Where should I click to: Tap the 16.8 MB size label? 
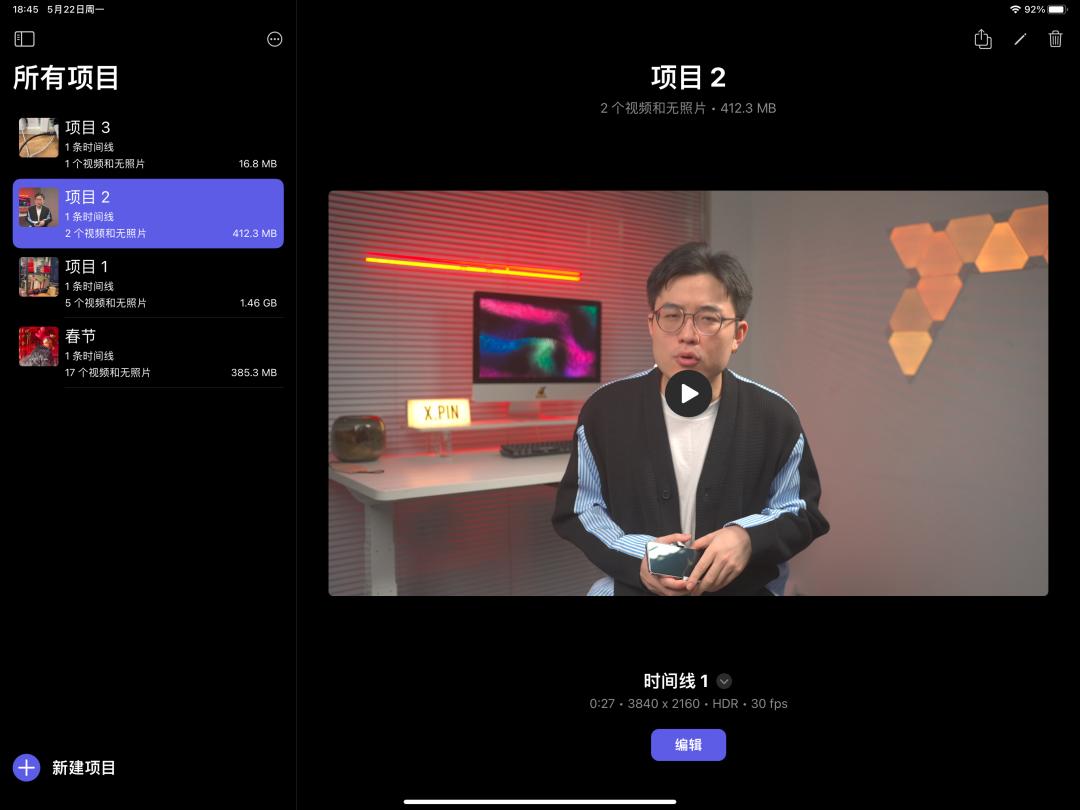click(x=258, y=164)
